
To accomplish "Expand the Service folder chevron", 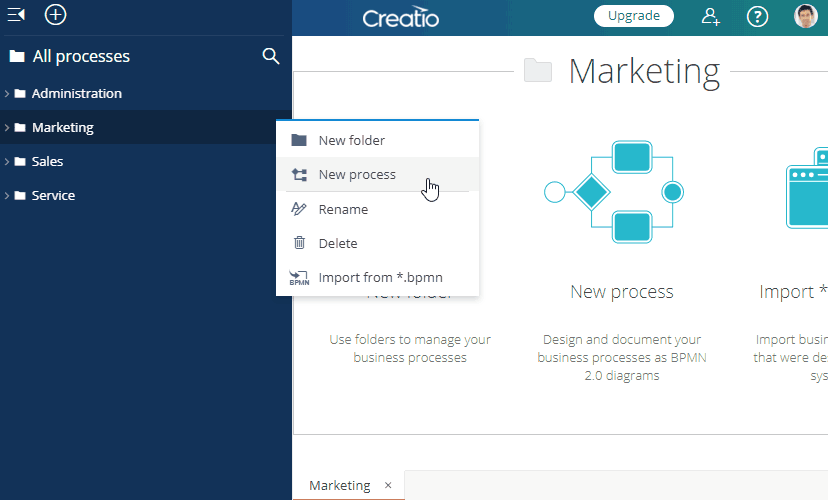I will pos(7,195).
